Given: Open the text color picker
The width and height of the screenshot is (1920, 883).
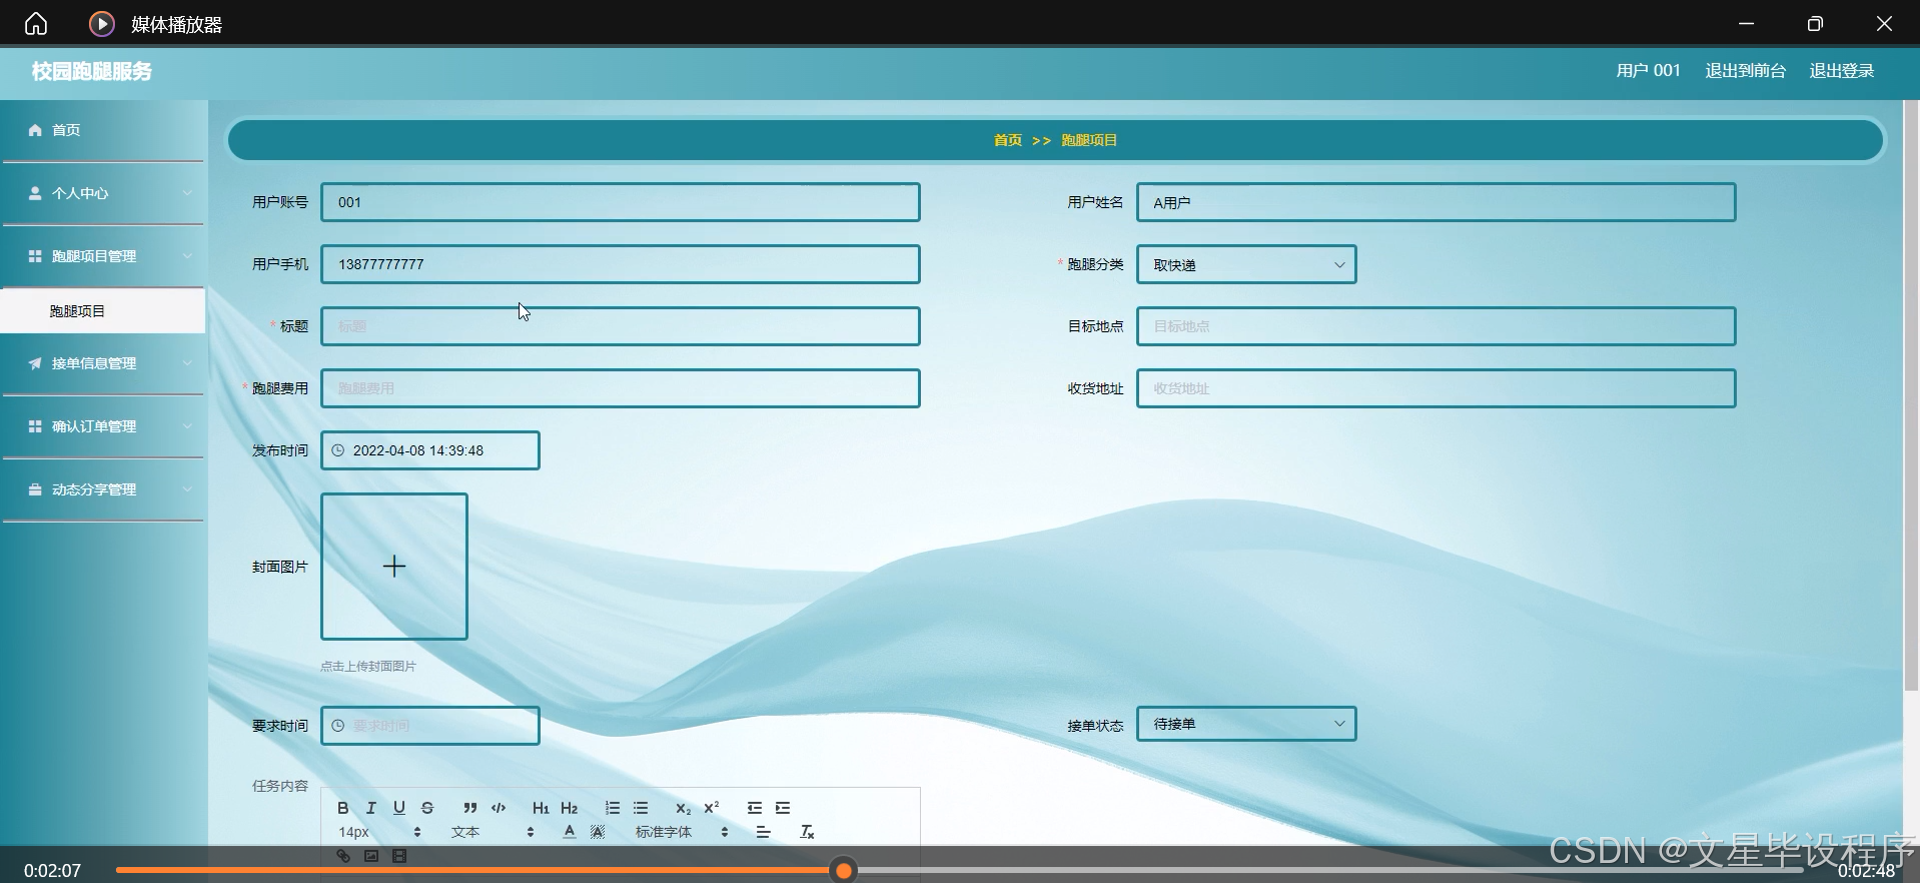Looking at the screenshot, I should click(x=569, y=832).
